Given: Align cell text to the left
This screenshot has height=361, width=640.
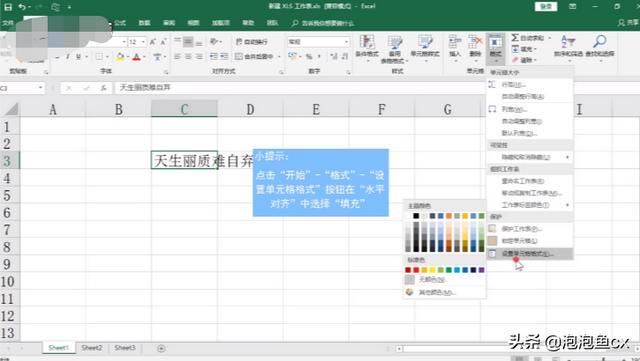Looking at the screenshot, I should click(177, 56).
